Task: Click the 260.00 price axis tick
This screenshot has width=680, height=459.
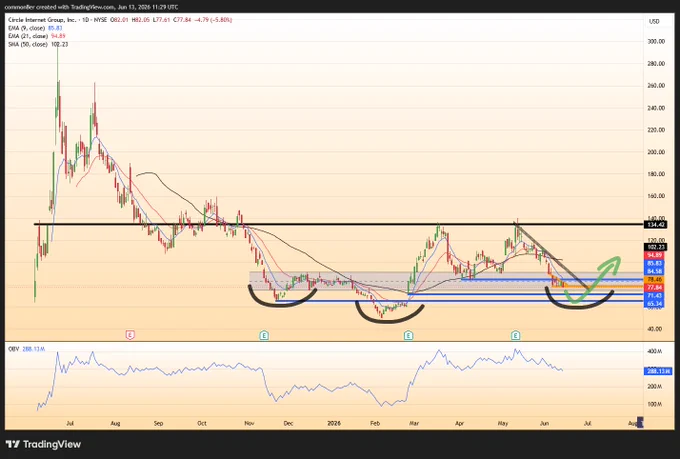Action: (x=656, y=86)
